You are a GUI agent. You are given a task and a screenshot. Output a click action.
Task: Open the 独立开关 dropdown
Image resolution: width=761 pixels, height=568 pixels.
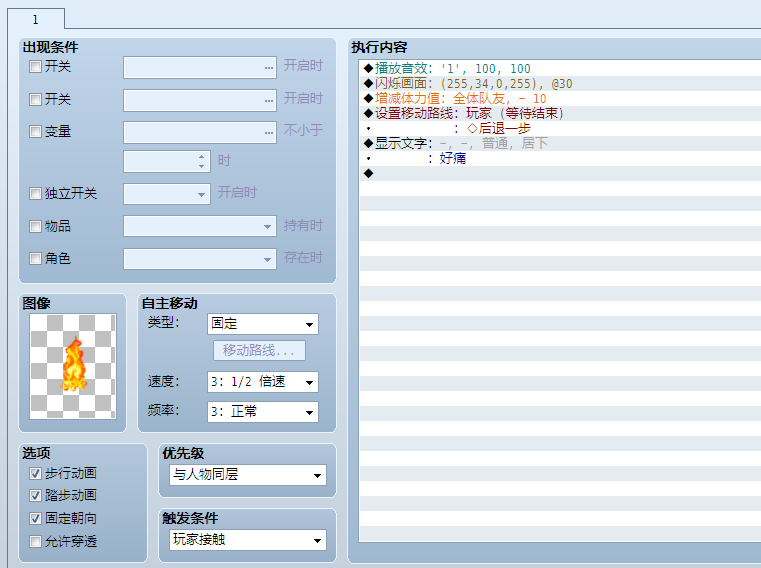(167, 194)
